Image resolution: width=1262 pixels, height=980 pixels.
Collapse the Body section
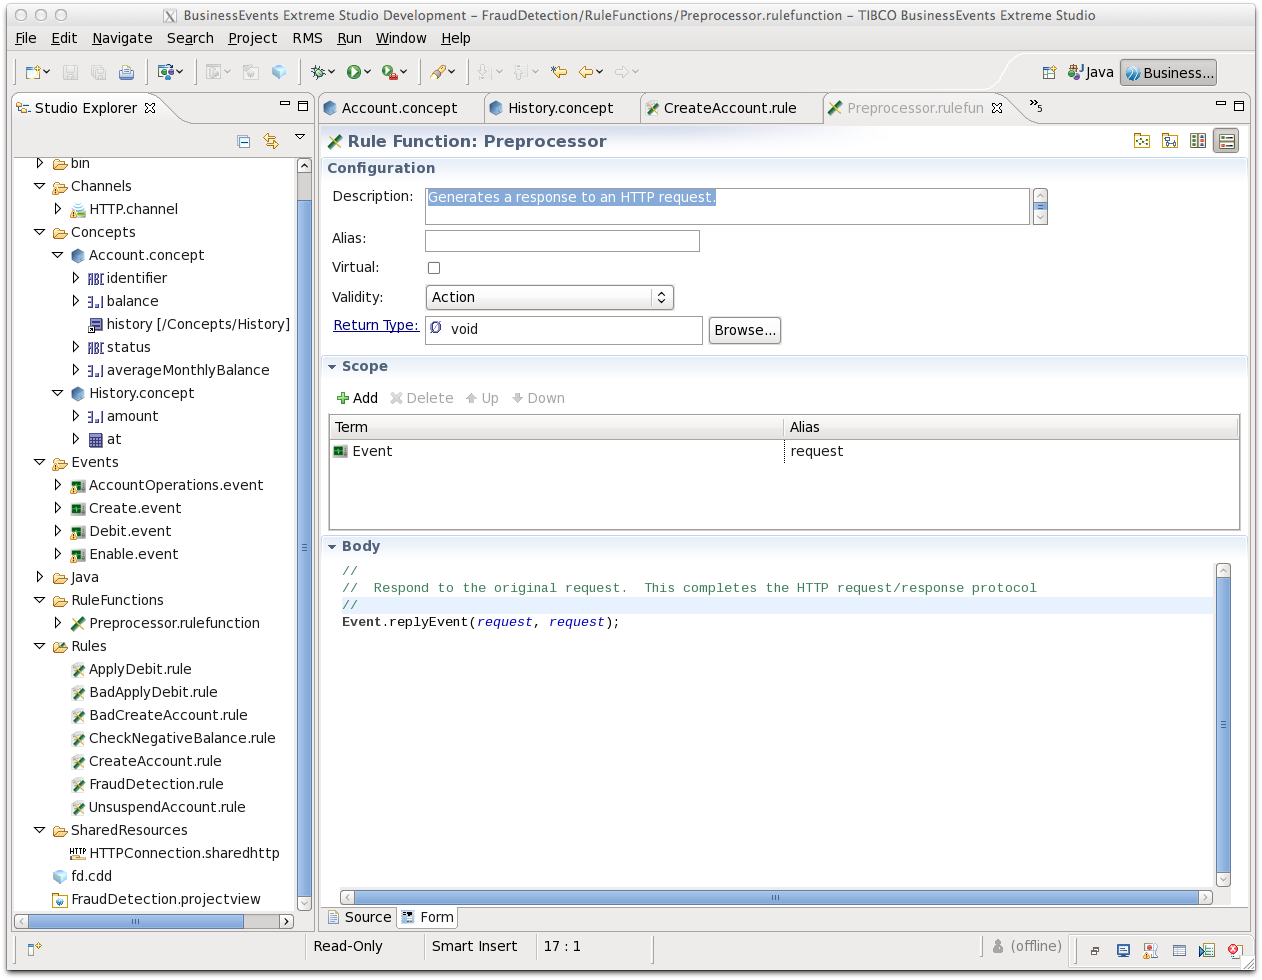point(332,547)
